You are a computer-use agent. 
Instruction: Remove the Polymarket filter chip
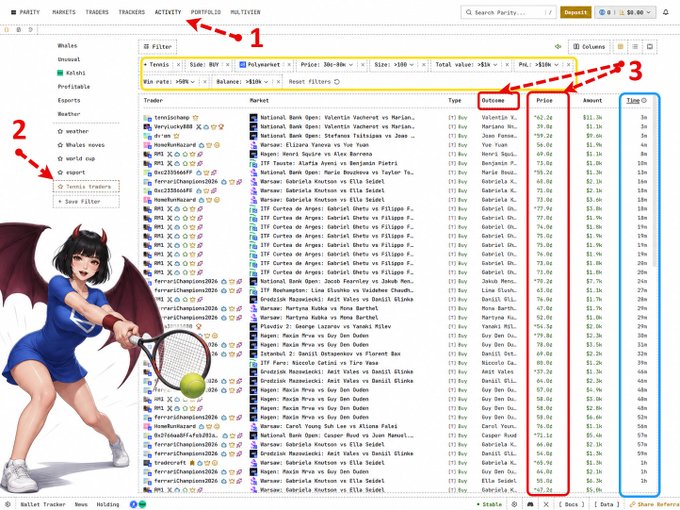click(x=289, y=64)
